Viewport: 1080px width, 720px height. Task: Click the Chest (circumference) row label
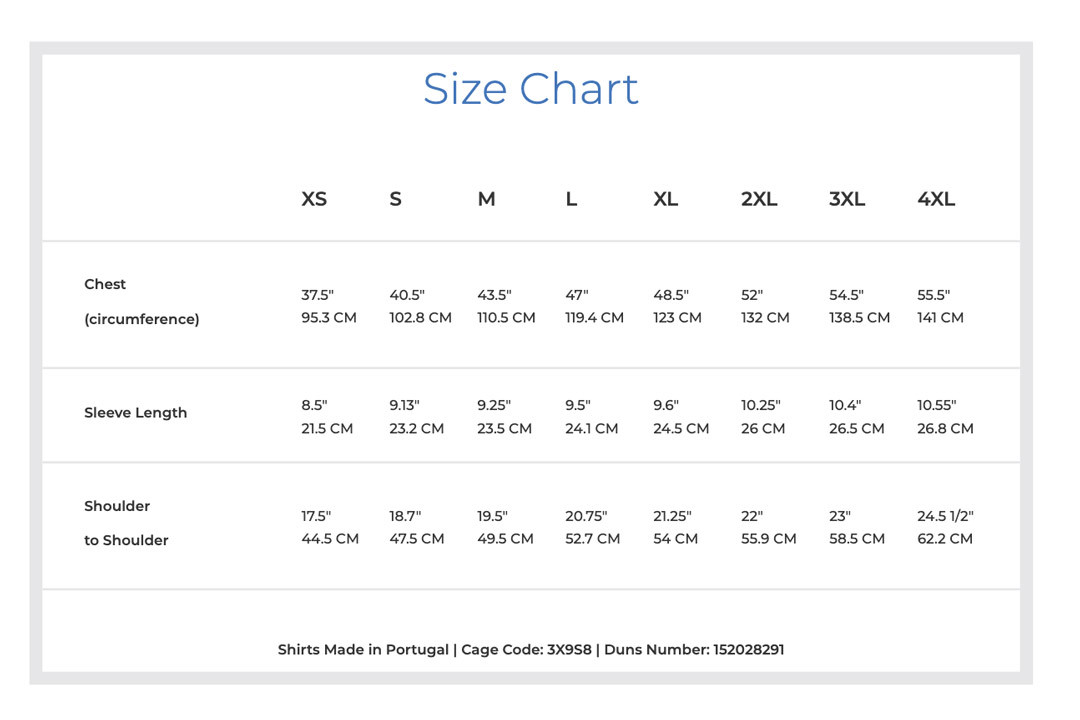click(142, 302)
